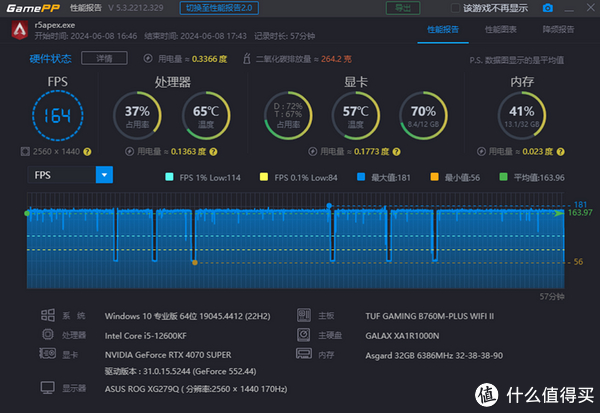Click the monitor icon for ASUS ROG

[x=48, y=388]
